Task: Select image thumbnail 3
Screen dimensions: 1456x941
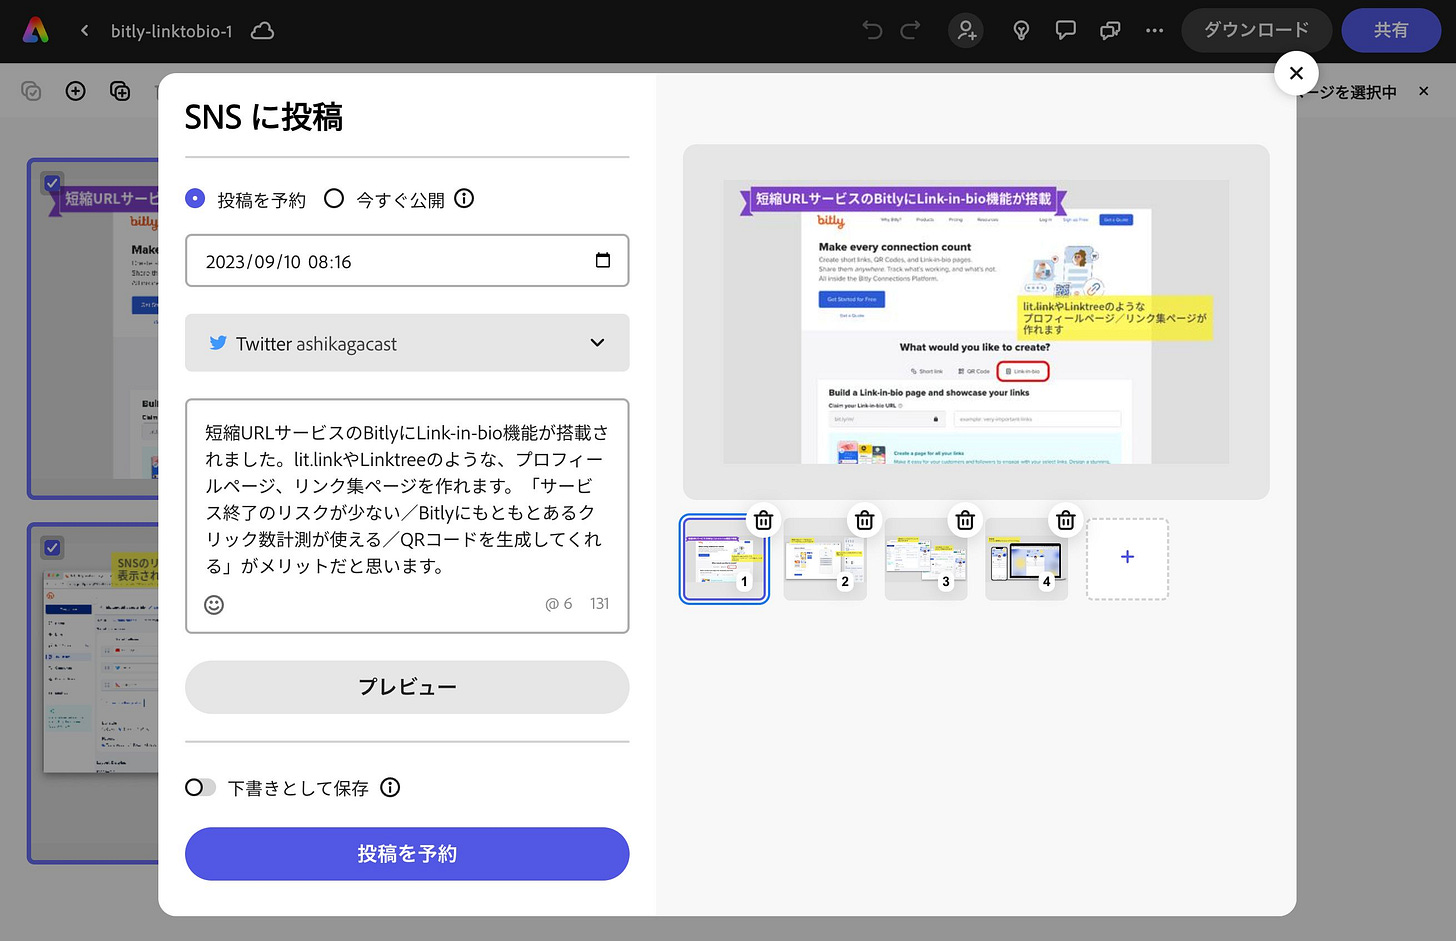Action: (925, 557)
